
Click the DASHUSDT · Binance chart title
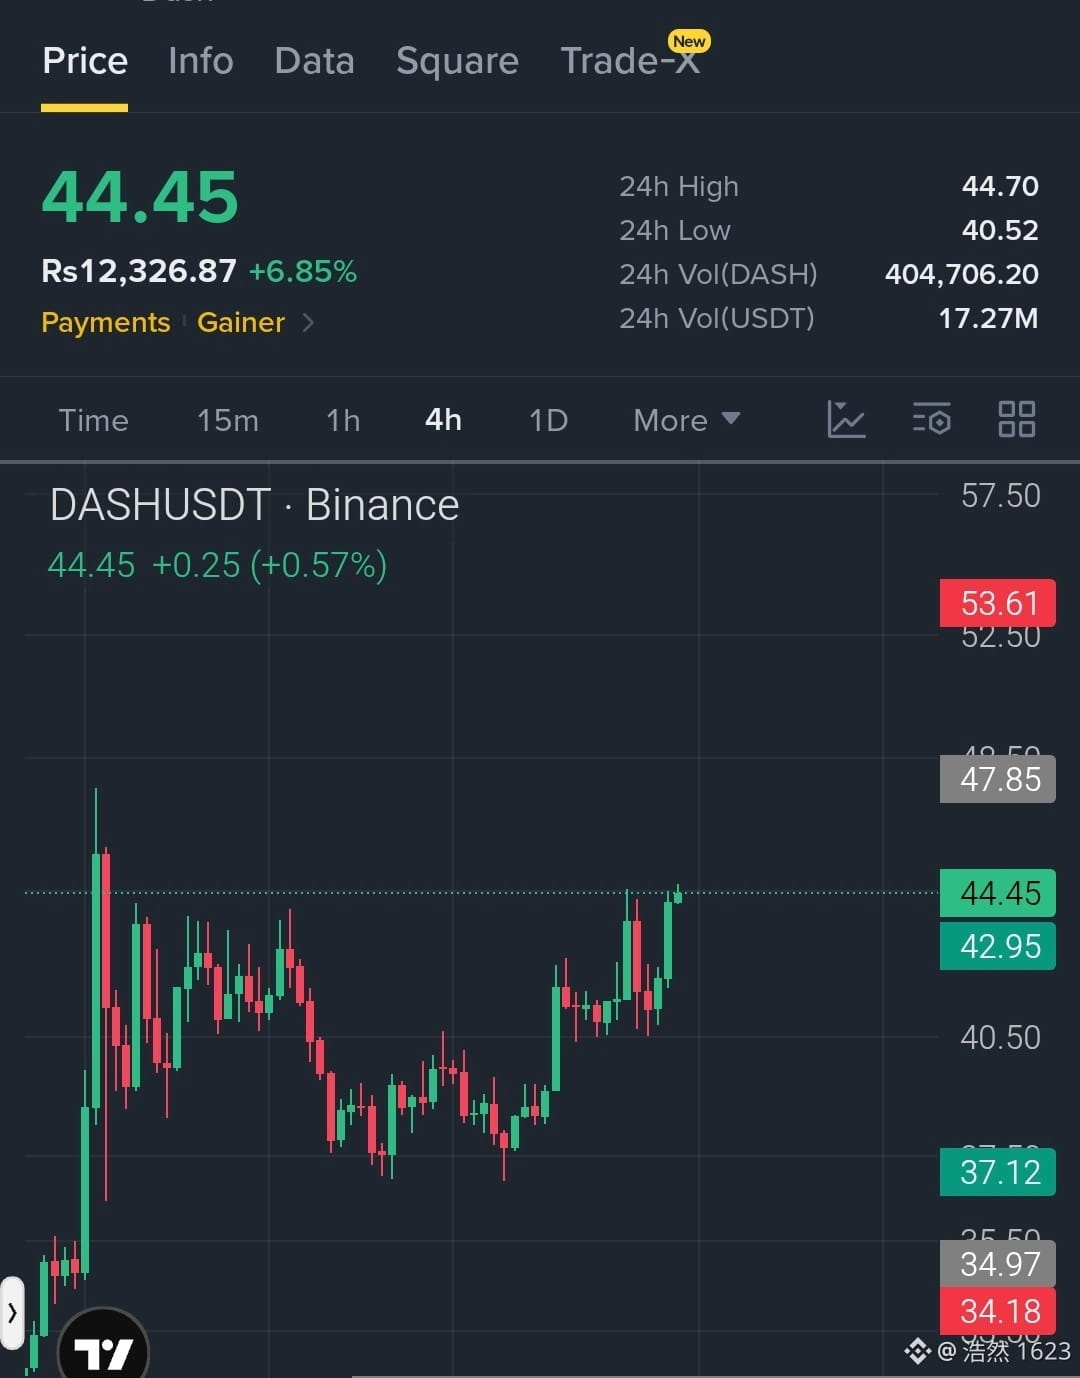[x=254, y=505]
